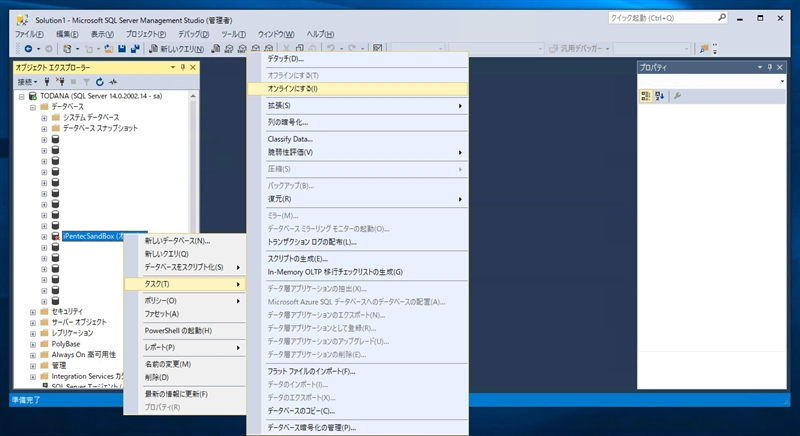Expand the システム データベース folder
The image size is (800, 436).
click(x=44, y=118)
